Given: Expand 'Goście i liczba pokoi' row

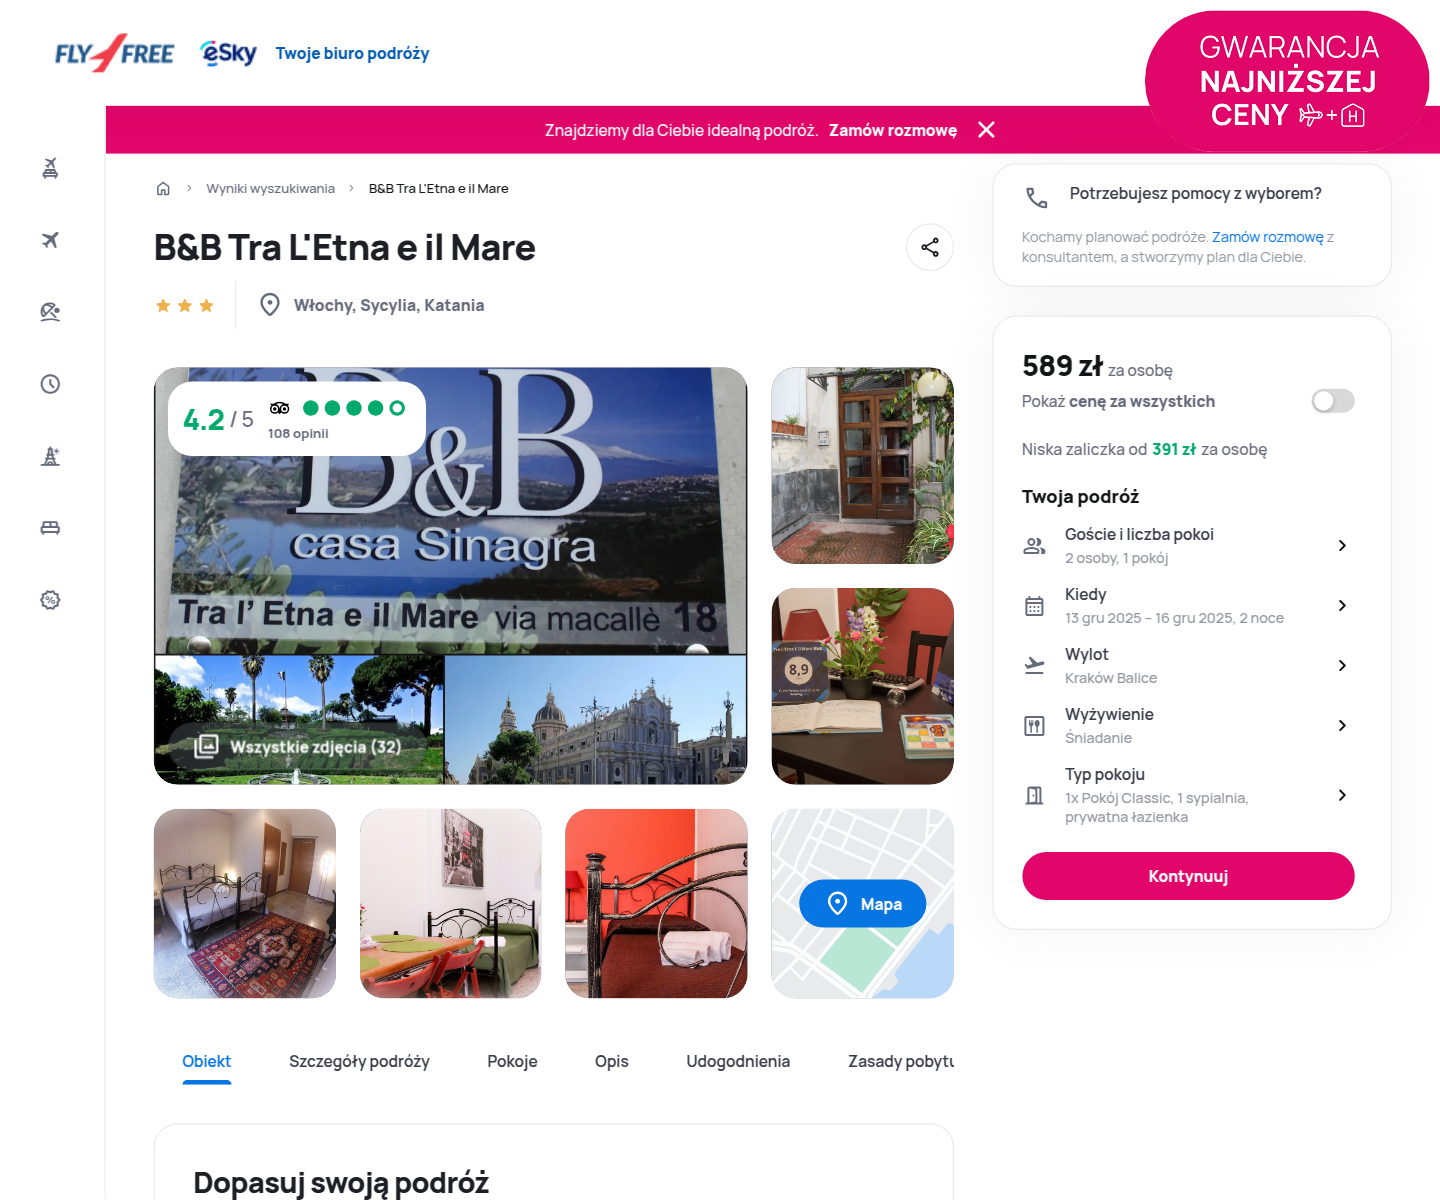Looking at the screenshot, I should tap(1187, 545).
